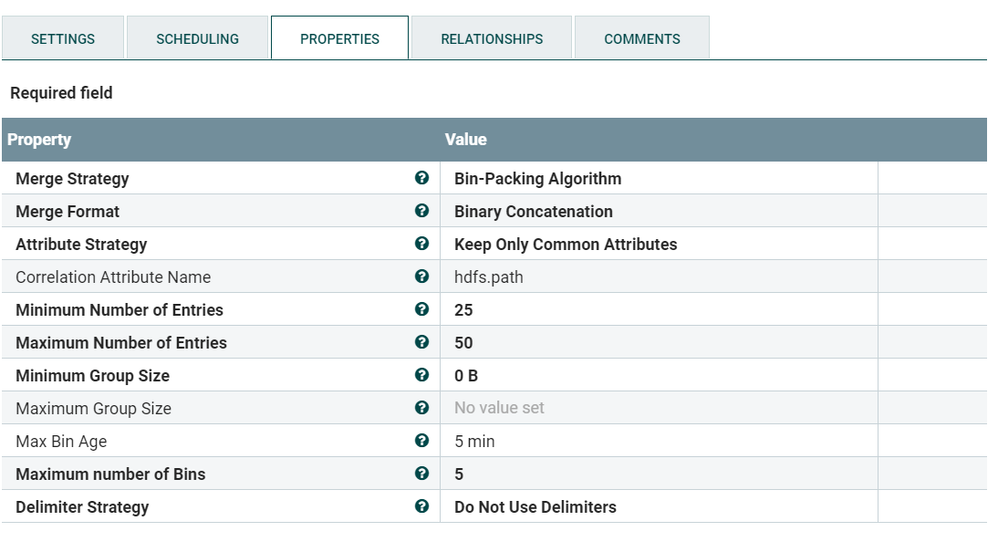Click help icon for Minimum Number of Entries
Image resolution: width=998 pixels, height=553 pixels.
pyautogui.click(x=421, y=309)
